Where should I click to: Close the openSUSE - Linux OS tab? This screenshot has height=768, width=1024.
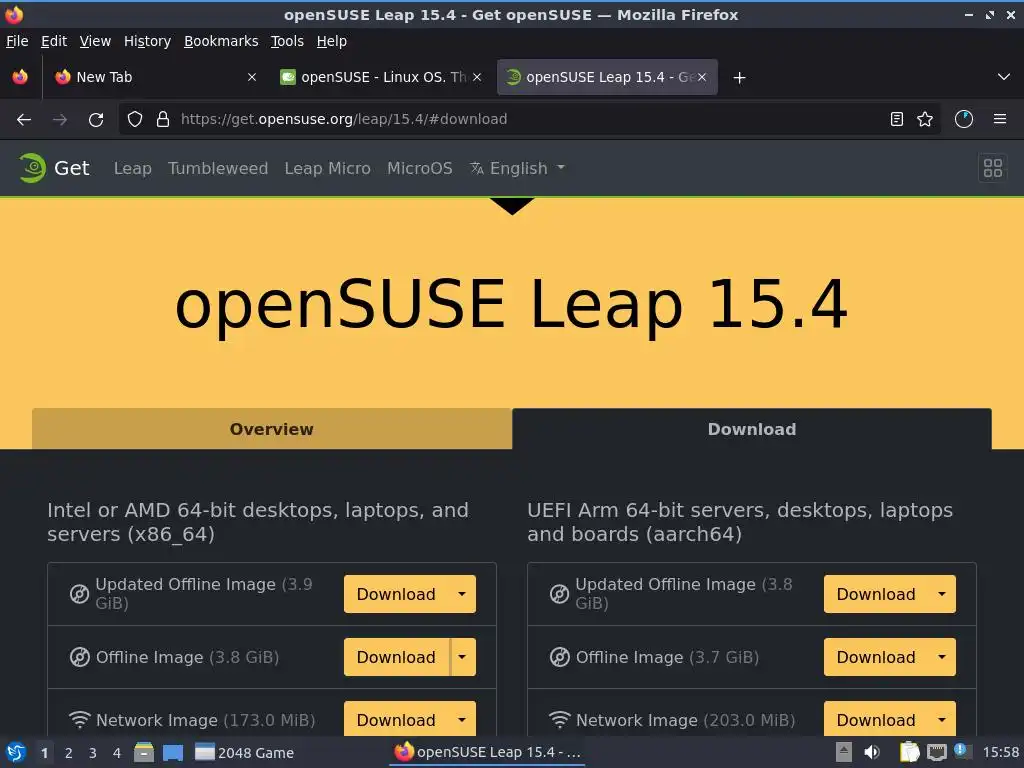click(x=477, y=77)
